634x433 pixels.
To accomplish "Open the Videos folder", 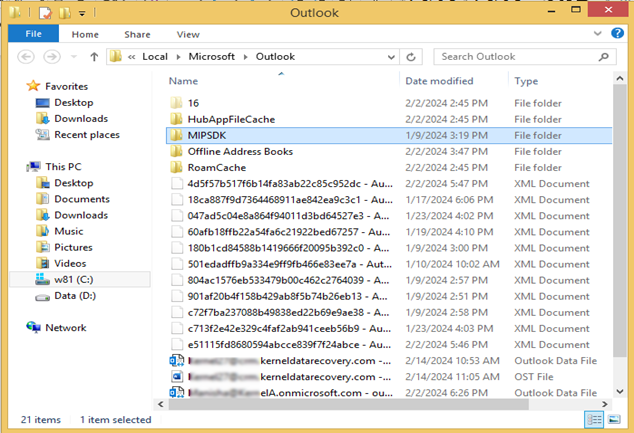I will 70,263.
